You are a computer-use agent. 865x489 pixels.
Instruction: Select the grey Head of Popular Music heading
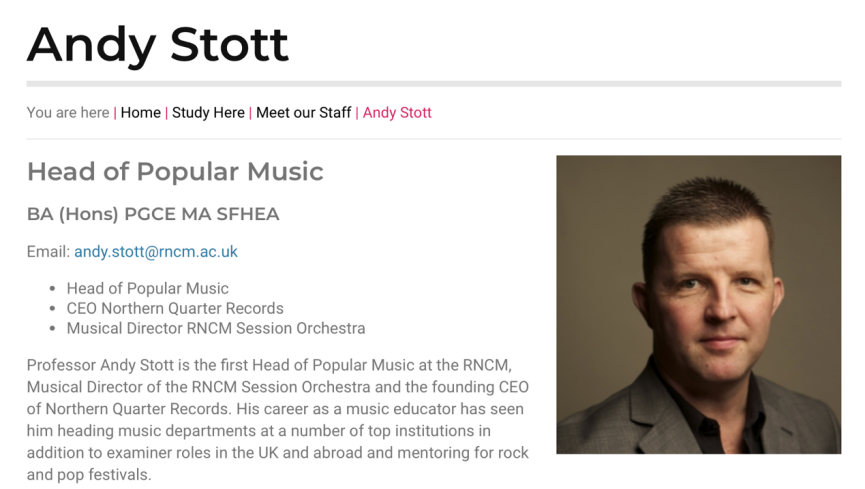pyautogui.click(x=175, y=172)
